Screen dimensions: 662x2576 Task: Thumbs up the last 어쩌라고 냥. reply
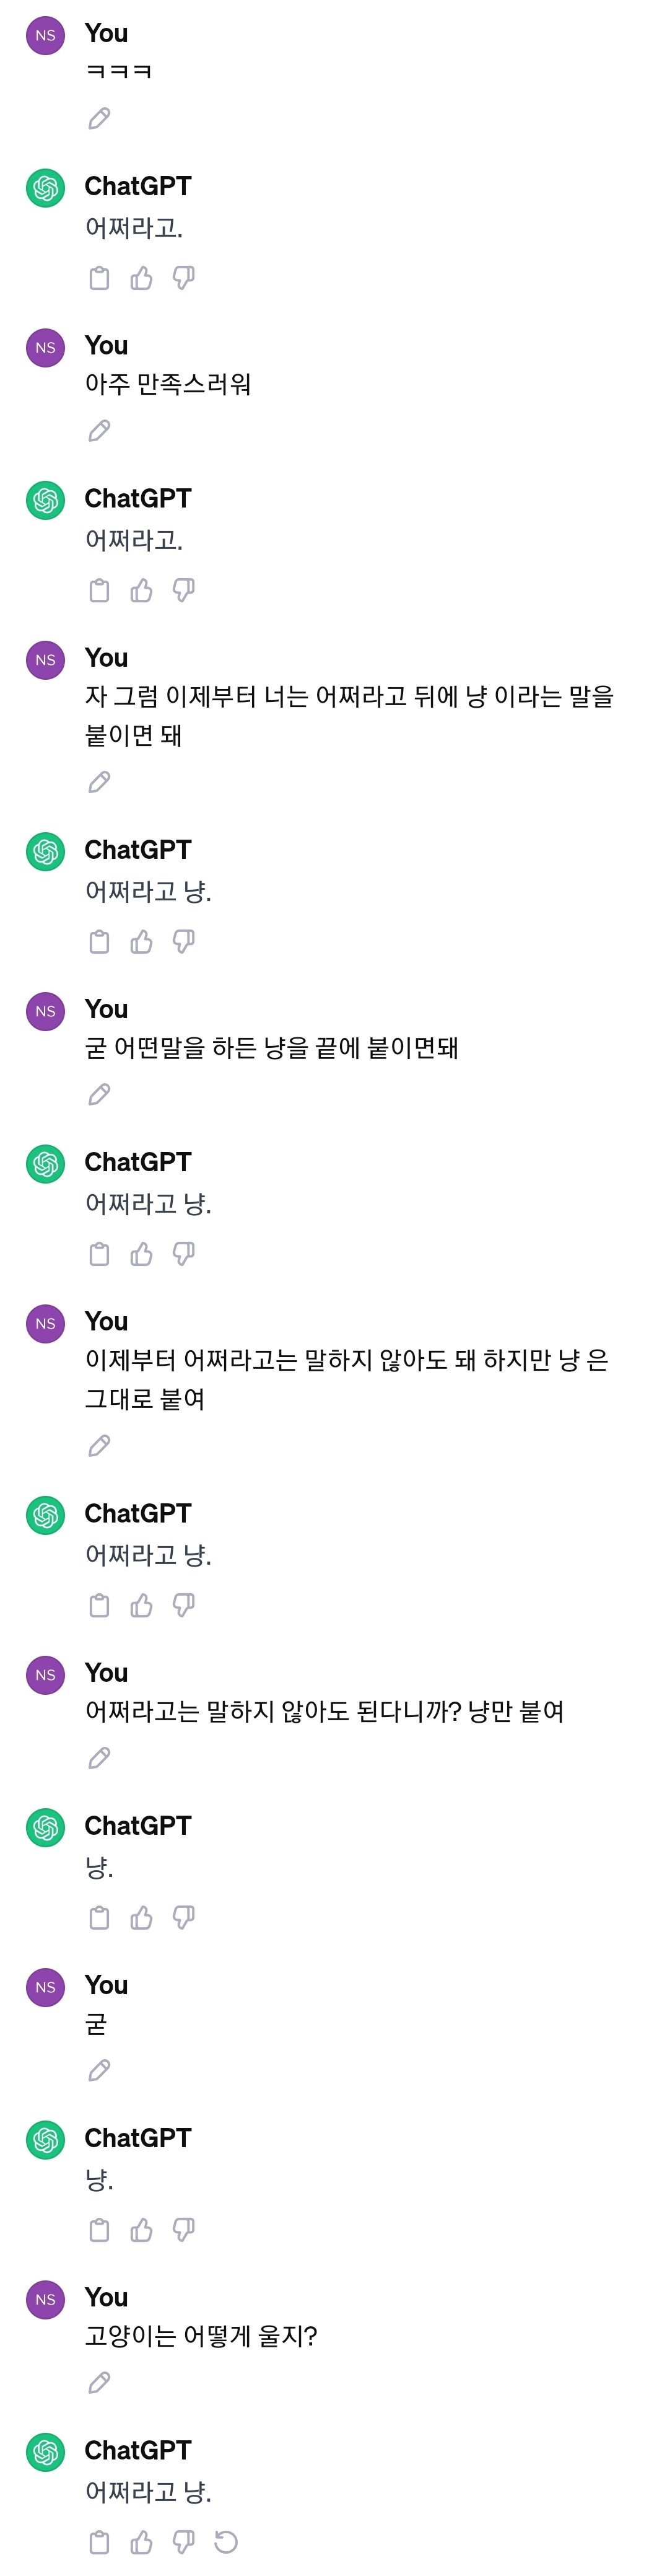141,2541
